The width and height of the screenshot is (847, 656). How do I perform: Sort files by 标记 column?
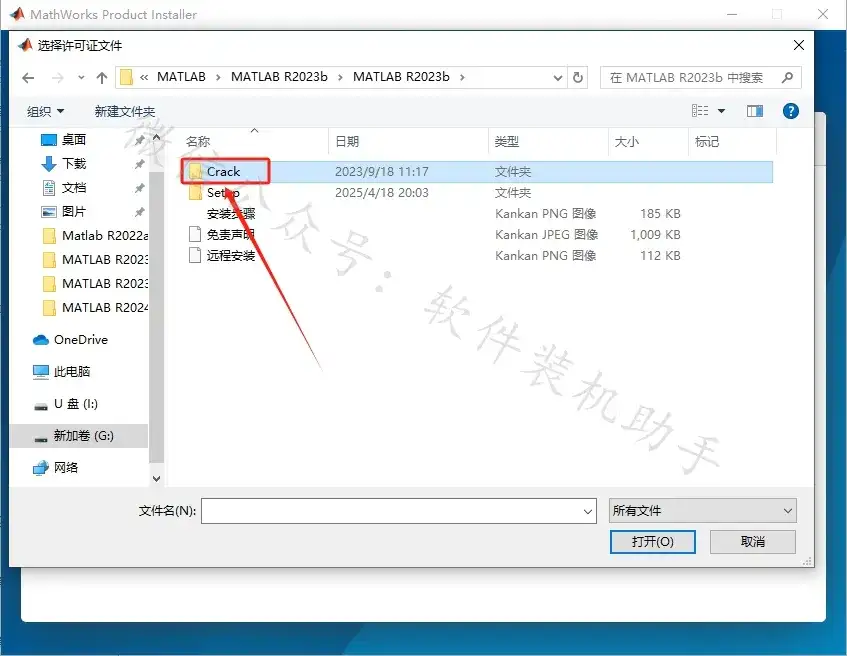click(707, 142)
